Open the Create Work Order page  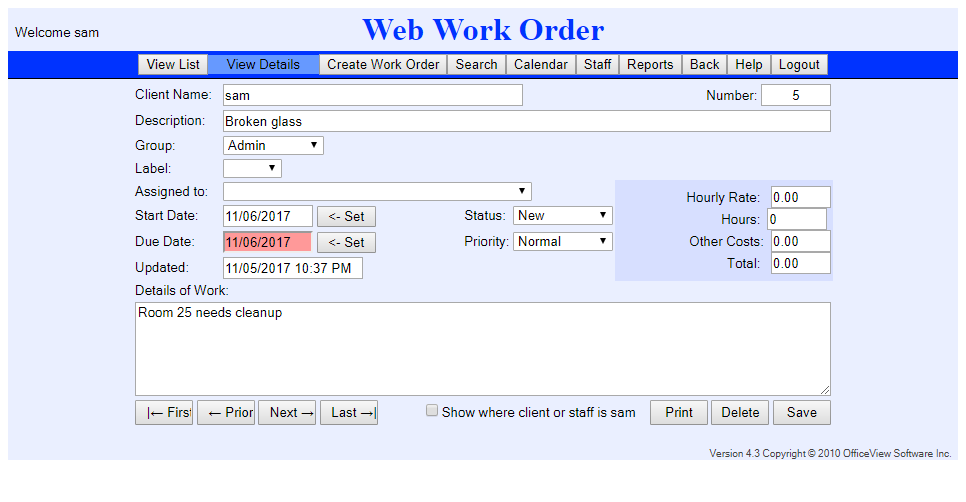[383, 64]
